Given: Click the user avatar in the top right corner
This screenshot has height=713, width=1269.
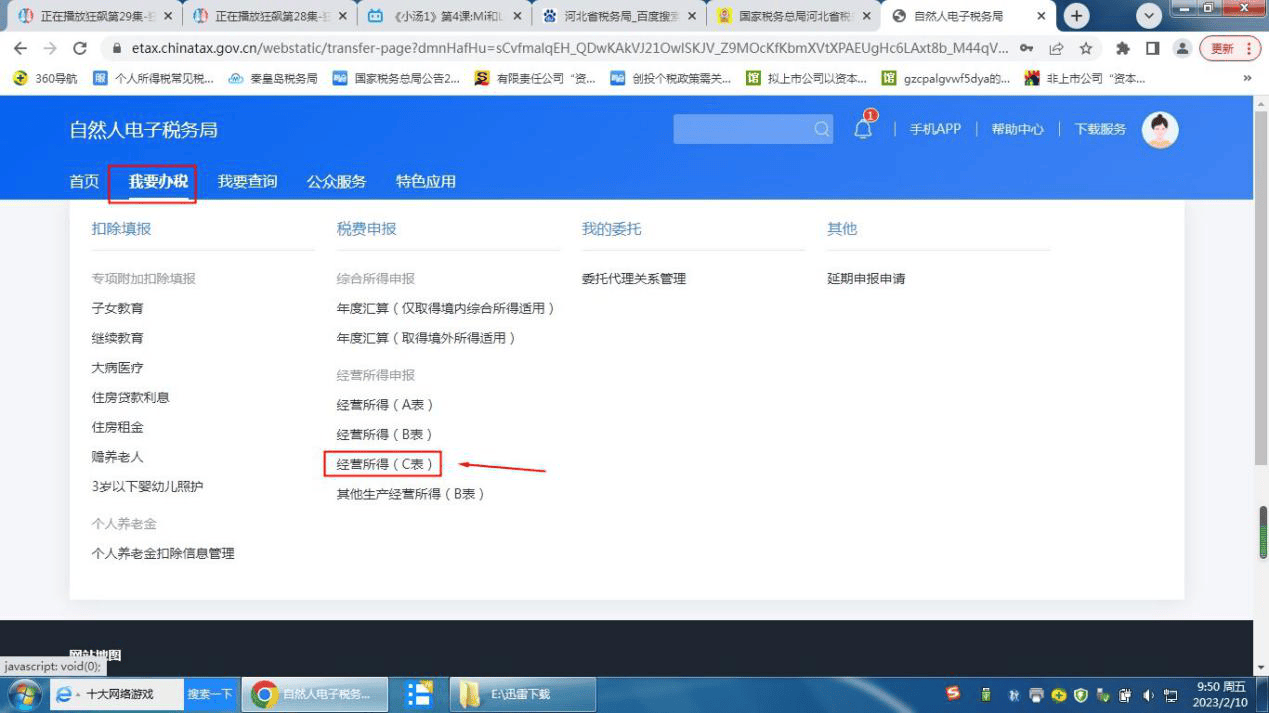Looking at the screenshot, I should click(x=1159, y=129).
